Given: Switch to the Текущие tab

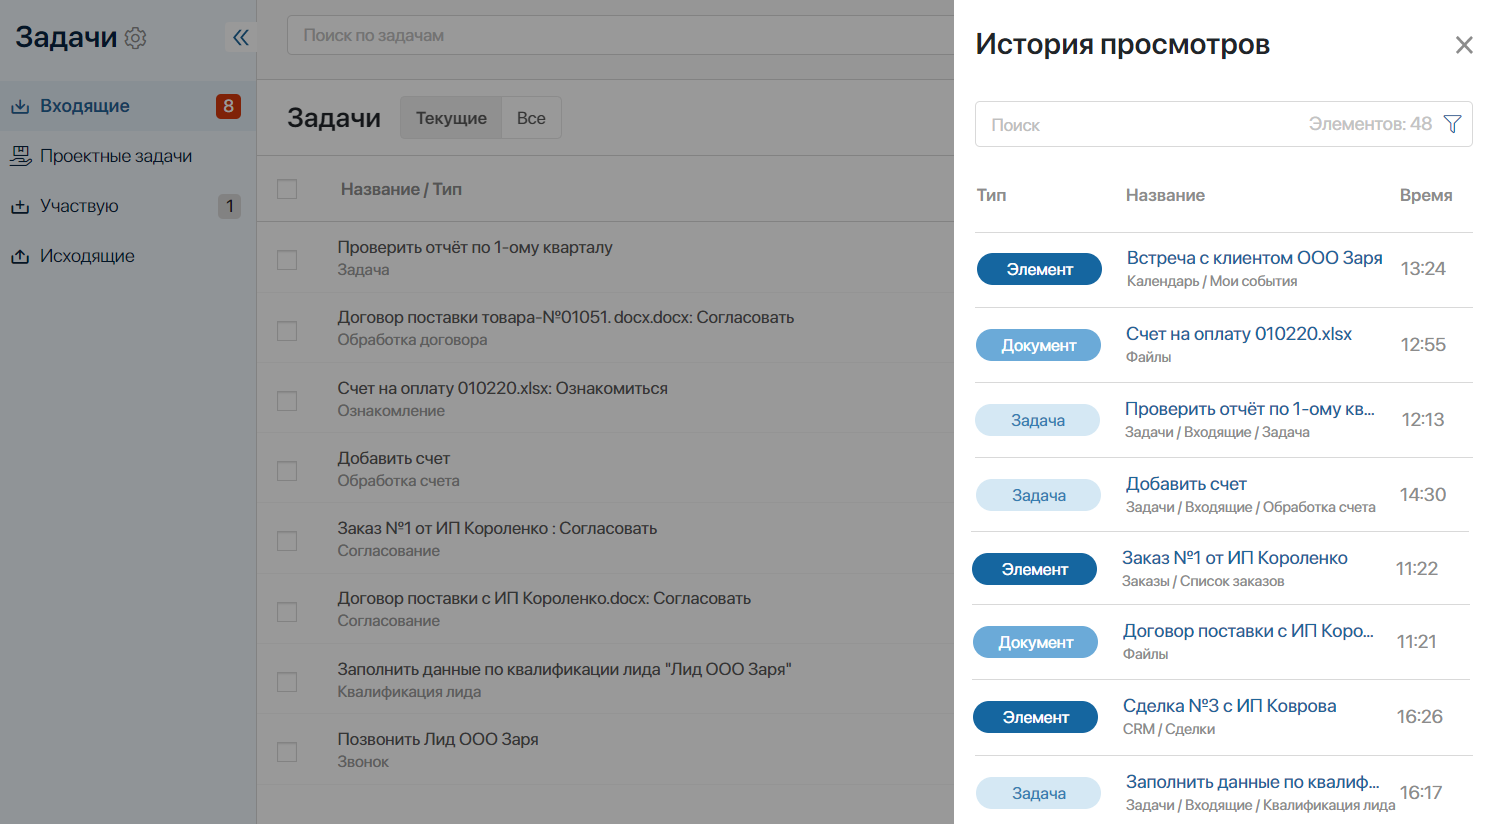Looking at the screenshot, I should pos(451,118).
